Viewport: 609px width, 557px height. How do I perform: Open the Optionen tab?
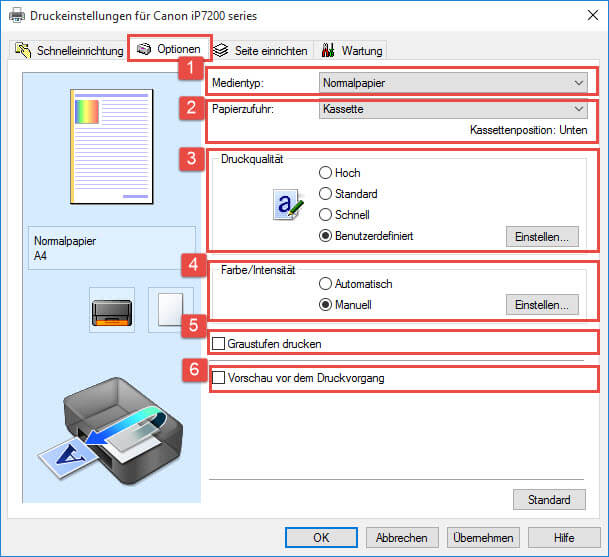[x=169, y=49]
